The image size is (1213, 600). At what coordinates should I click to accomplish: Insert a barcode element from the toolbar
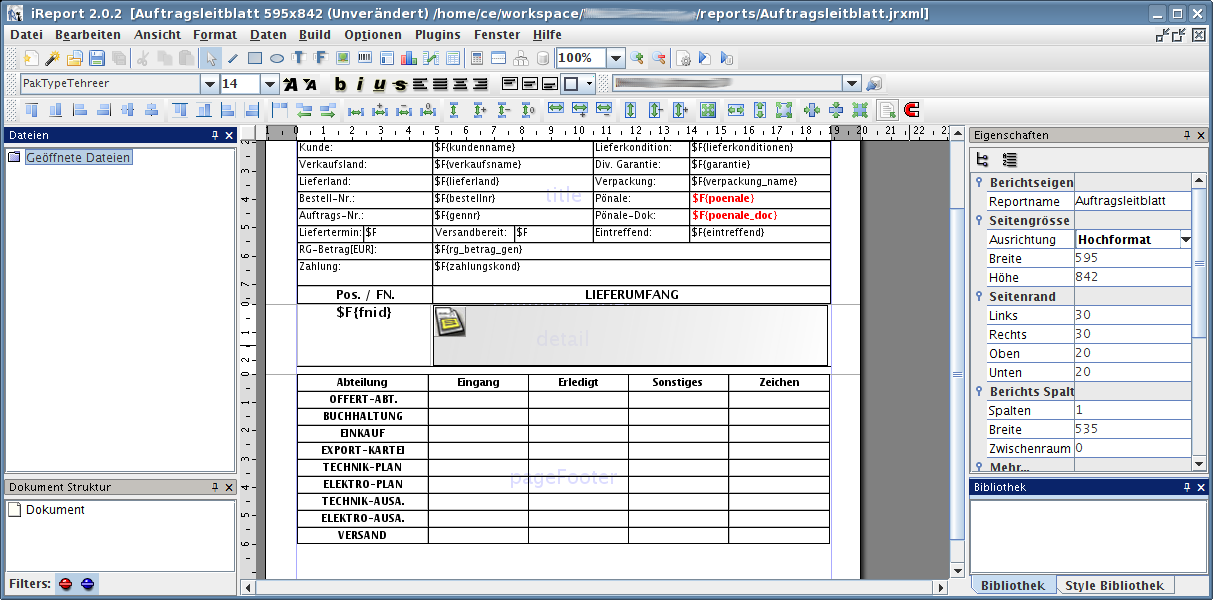click(x=364, y=58)
